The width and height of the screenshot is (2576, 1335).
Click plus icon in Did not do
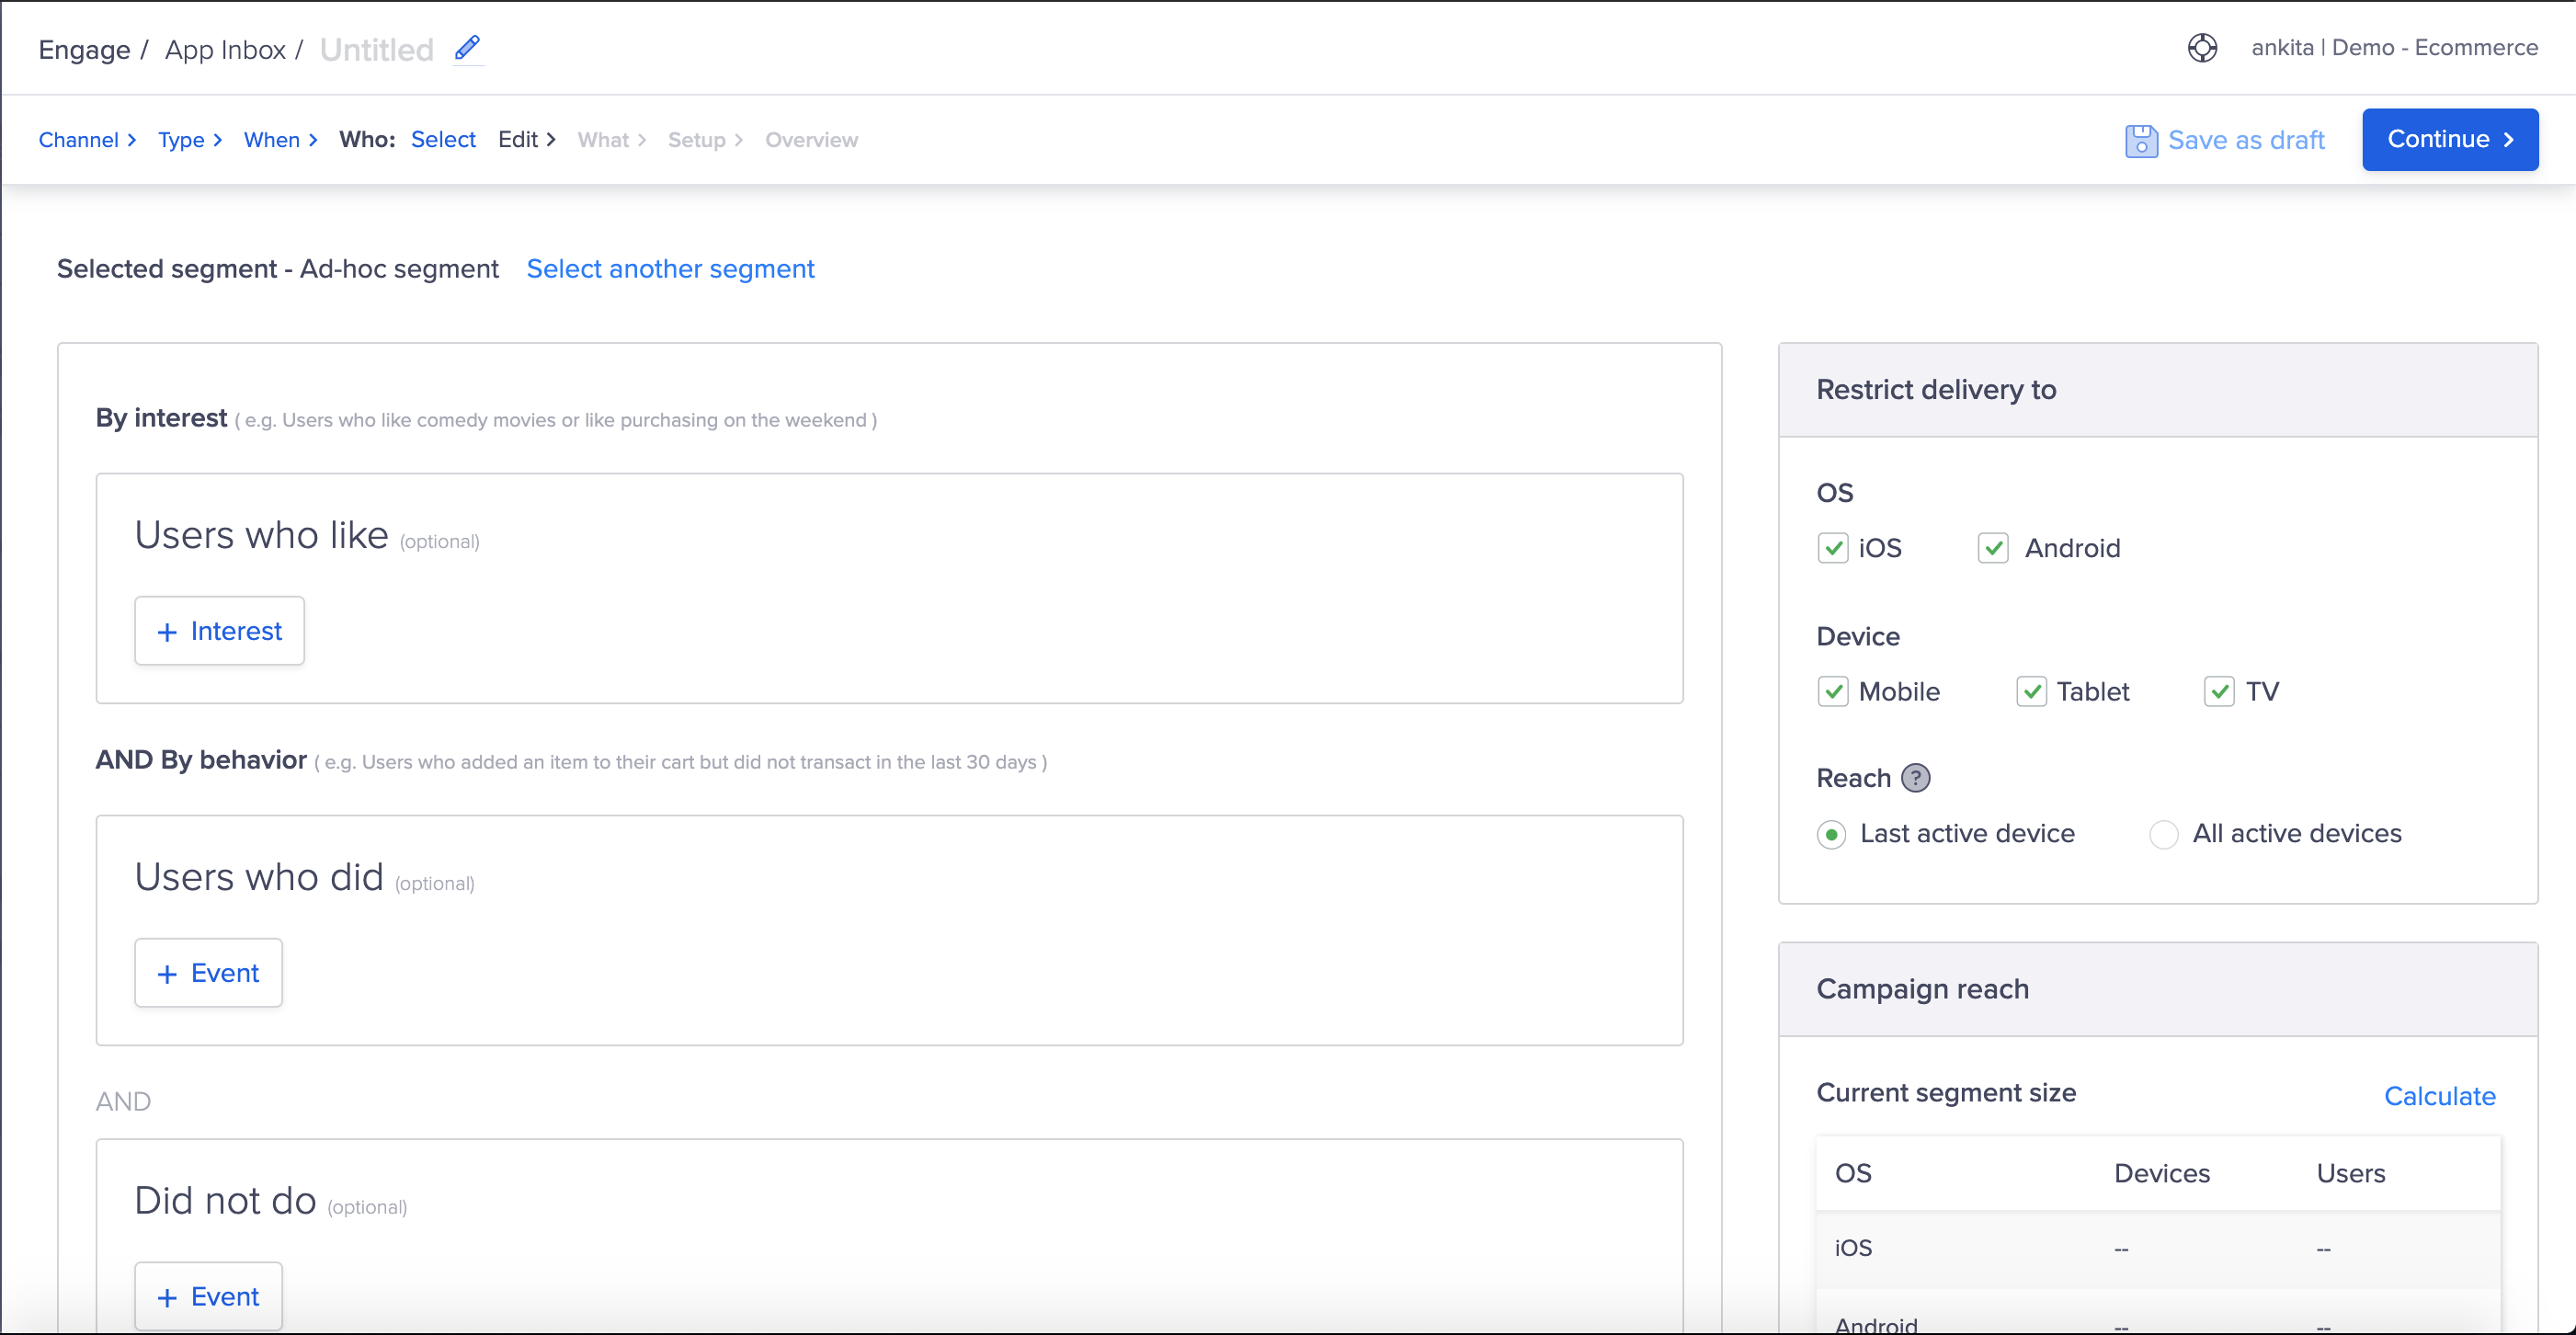coord(167,1298)
